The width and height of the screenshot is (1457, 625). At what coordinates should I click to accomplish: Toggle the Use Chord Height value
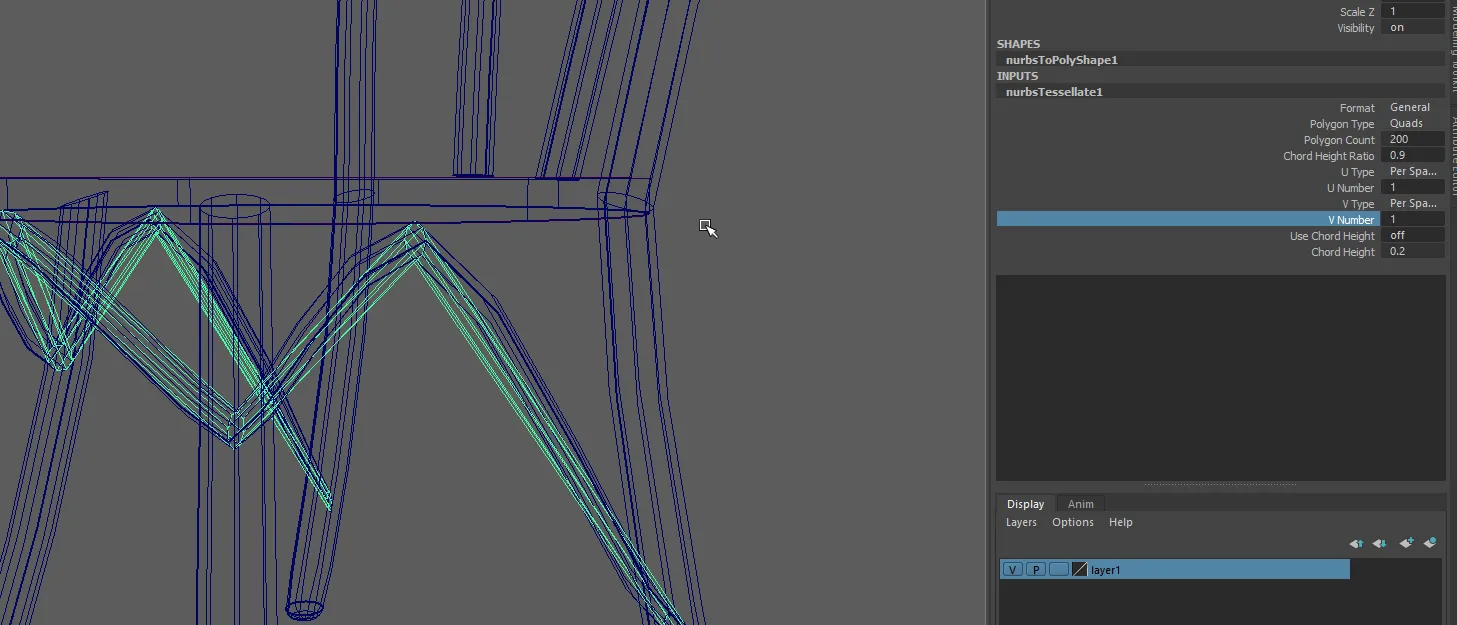click(x=1411, y=236)
